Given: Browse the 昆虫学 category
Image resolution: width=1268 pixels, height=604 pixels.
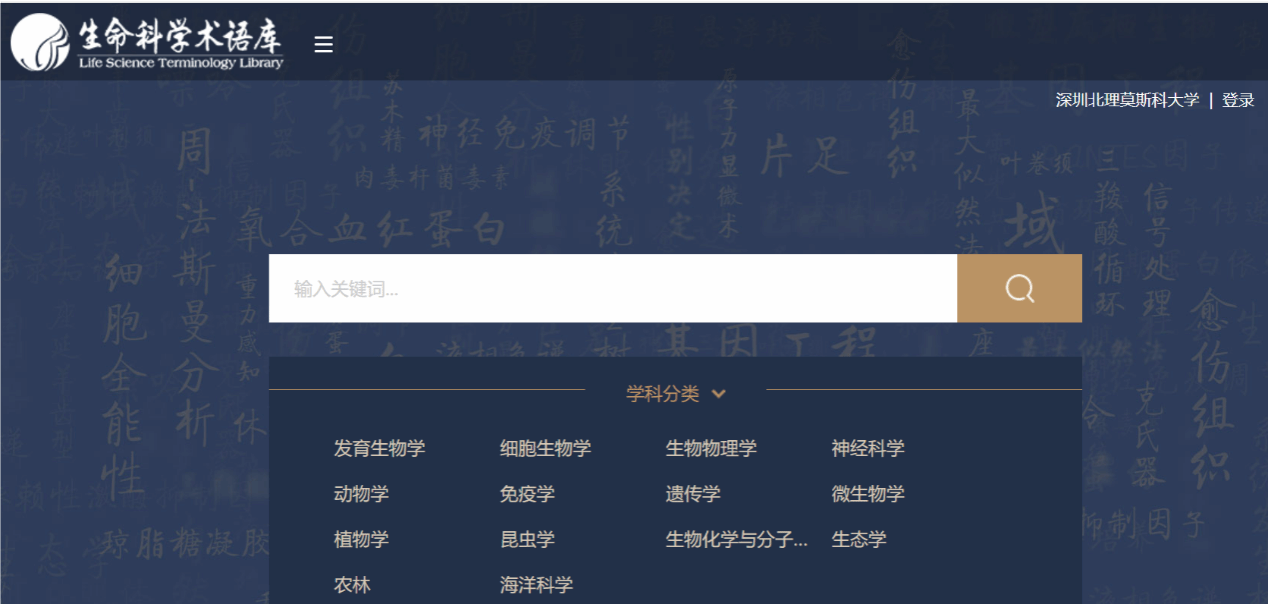Looking at the screenshot, I should 527,540.
